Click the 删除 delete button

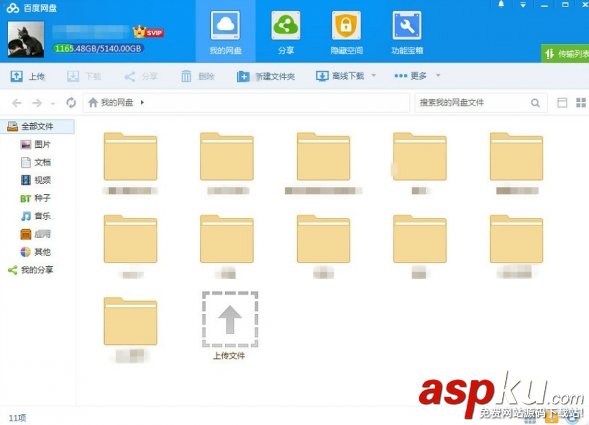(x=198, y=76)
